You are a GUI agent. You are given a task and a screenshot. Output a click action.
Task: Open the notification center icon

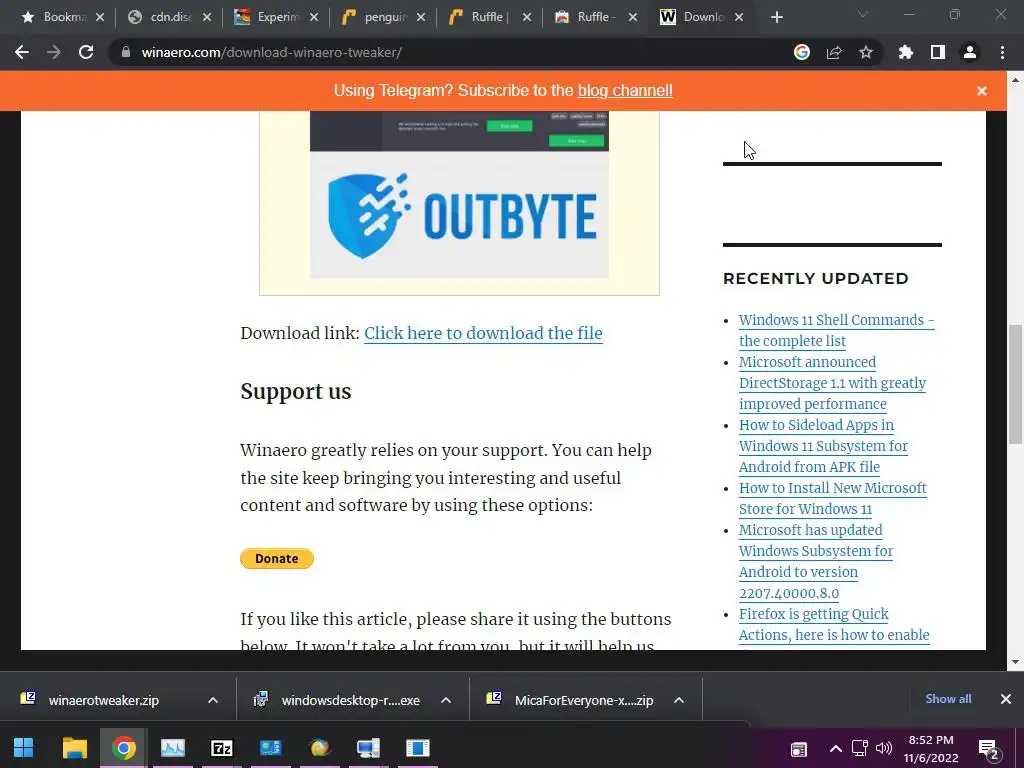pyautogui.click(x=989, y=749)
